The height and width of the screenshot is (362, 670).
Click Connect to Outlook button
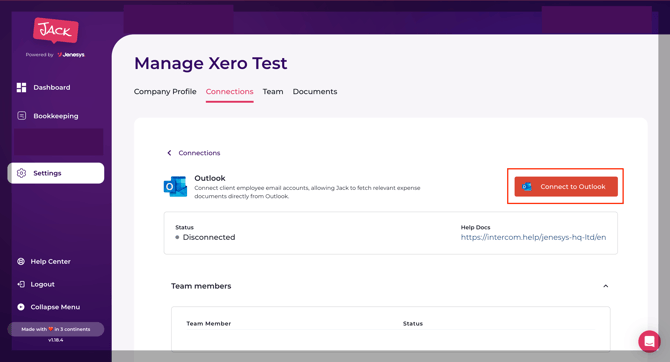point(566,187)
